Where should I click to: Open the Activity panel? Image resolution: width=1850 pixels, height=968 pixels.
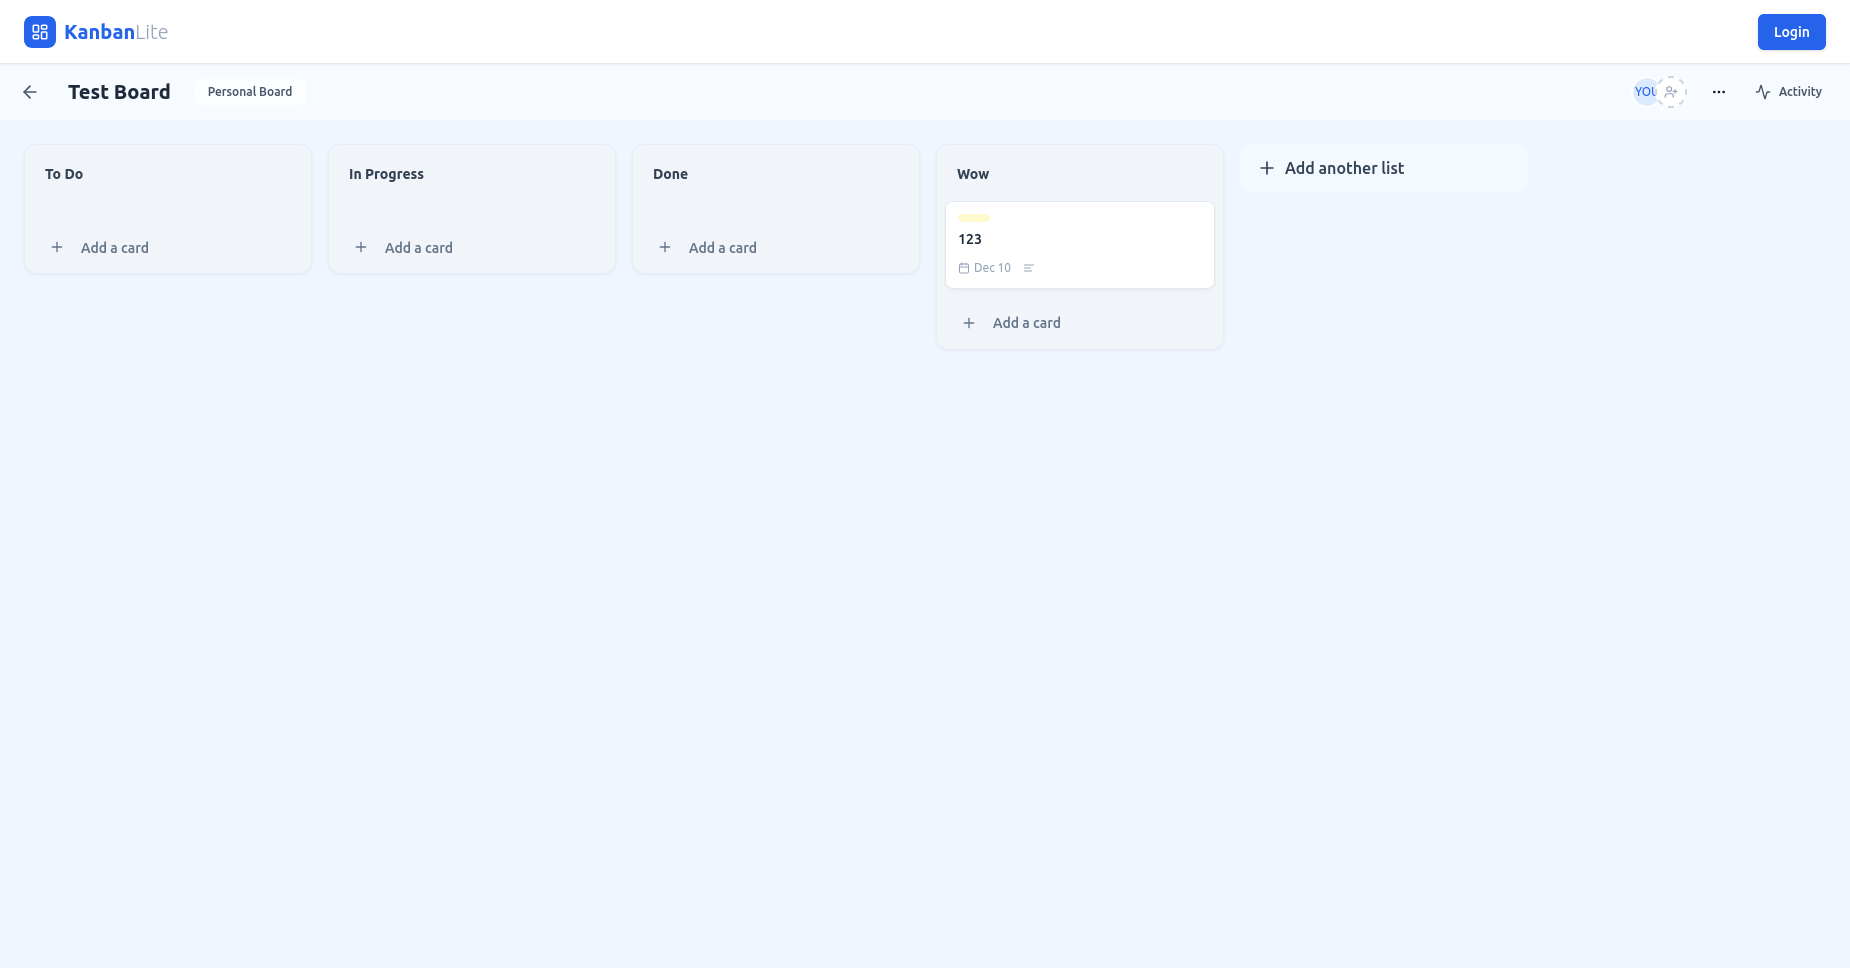click(1788, 92)
